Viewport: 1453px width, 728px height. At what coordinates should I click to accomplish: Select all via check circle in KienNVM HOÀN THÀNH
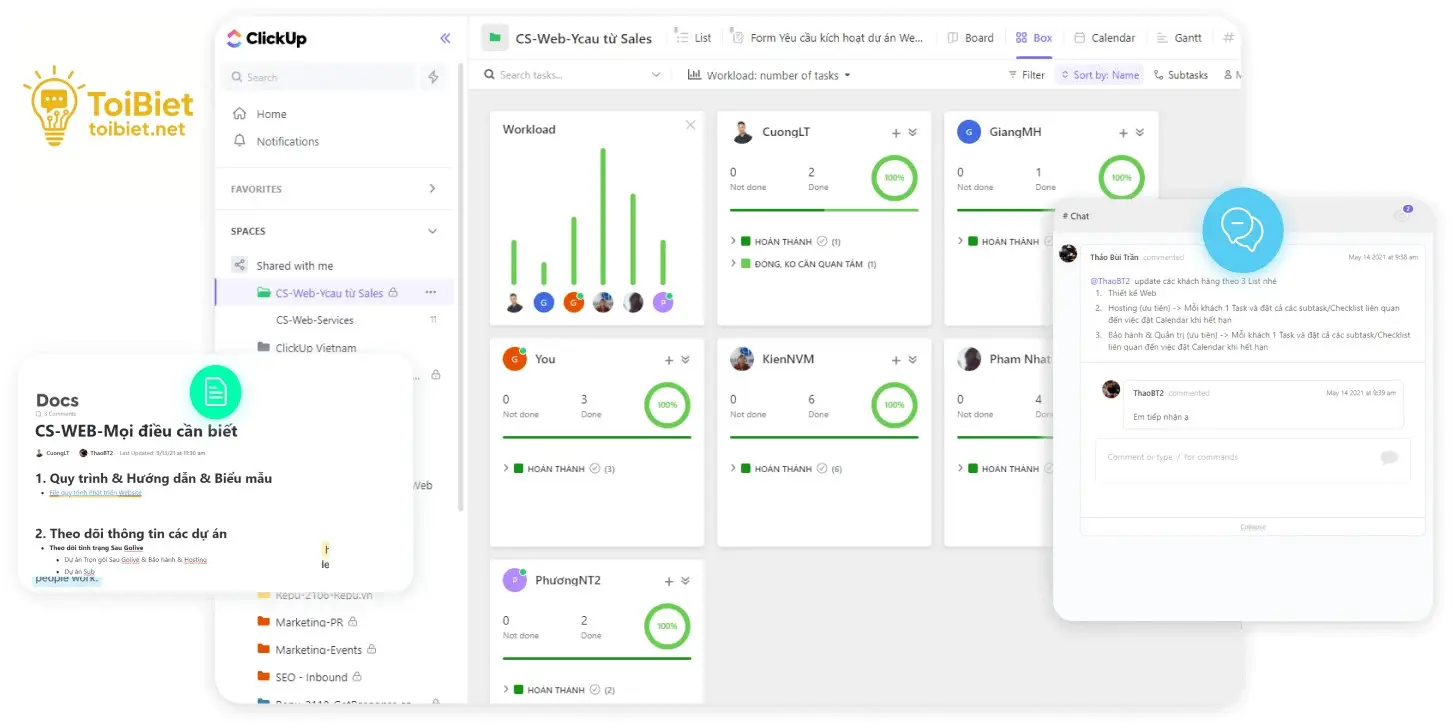822,468
